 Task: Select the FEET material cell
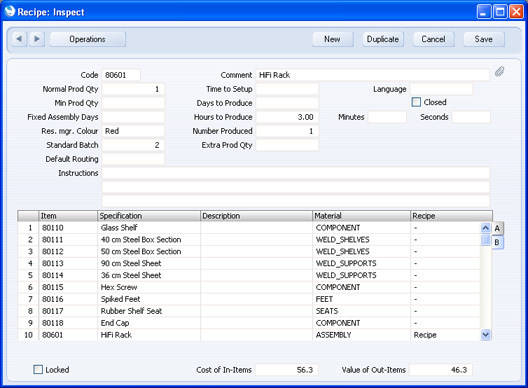[x=361, y=299]
